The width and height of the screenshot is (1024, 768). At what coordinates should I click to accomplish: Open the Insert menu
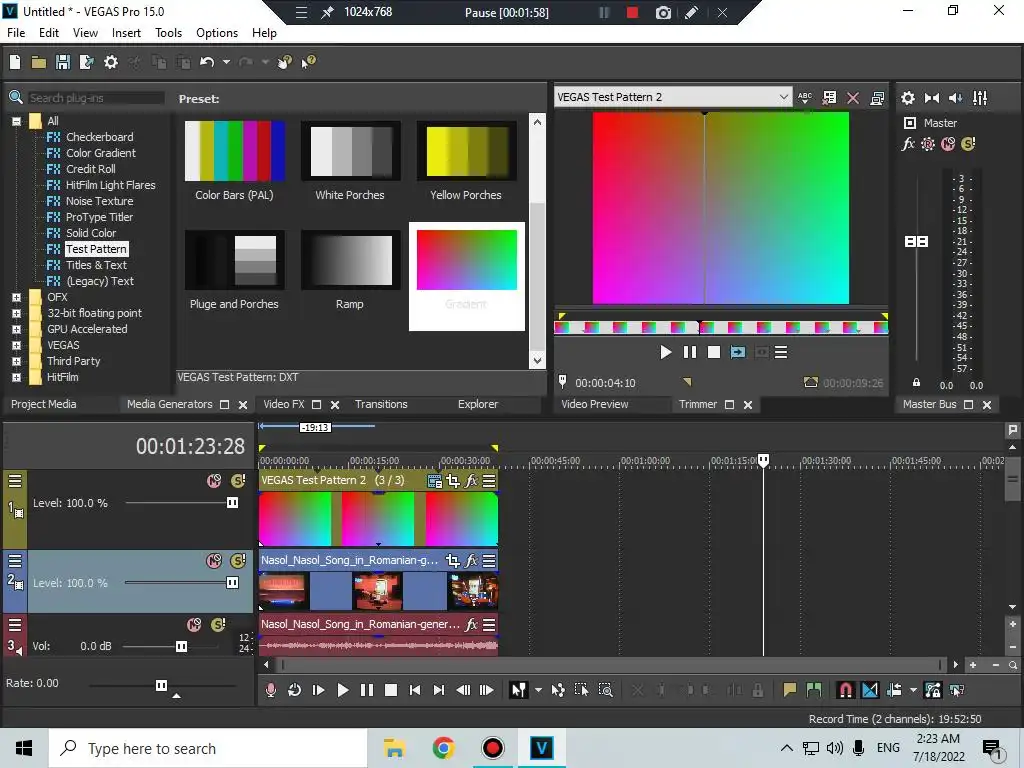[126, 33]
